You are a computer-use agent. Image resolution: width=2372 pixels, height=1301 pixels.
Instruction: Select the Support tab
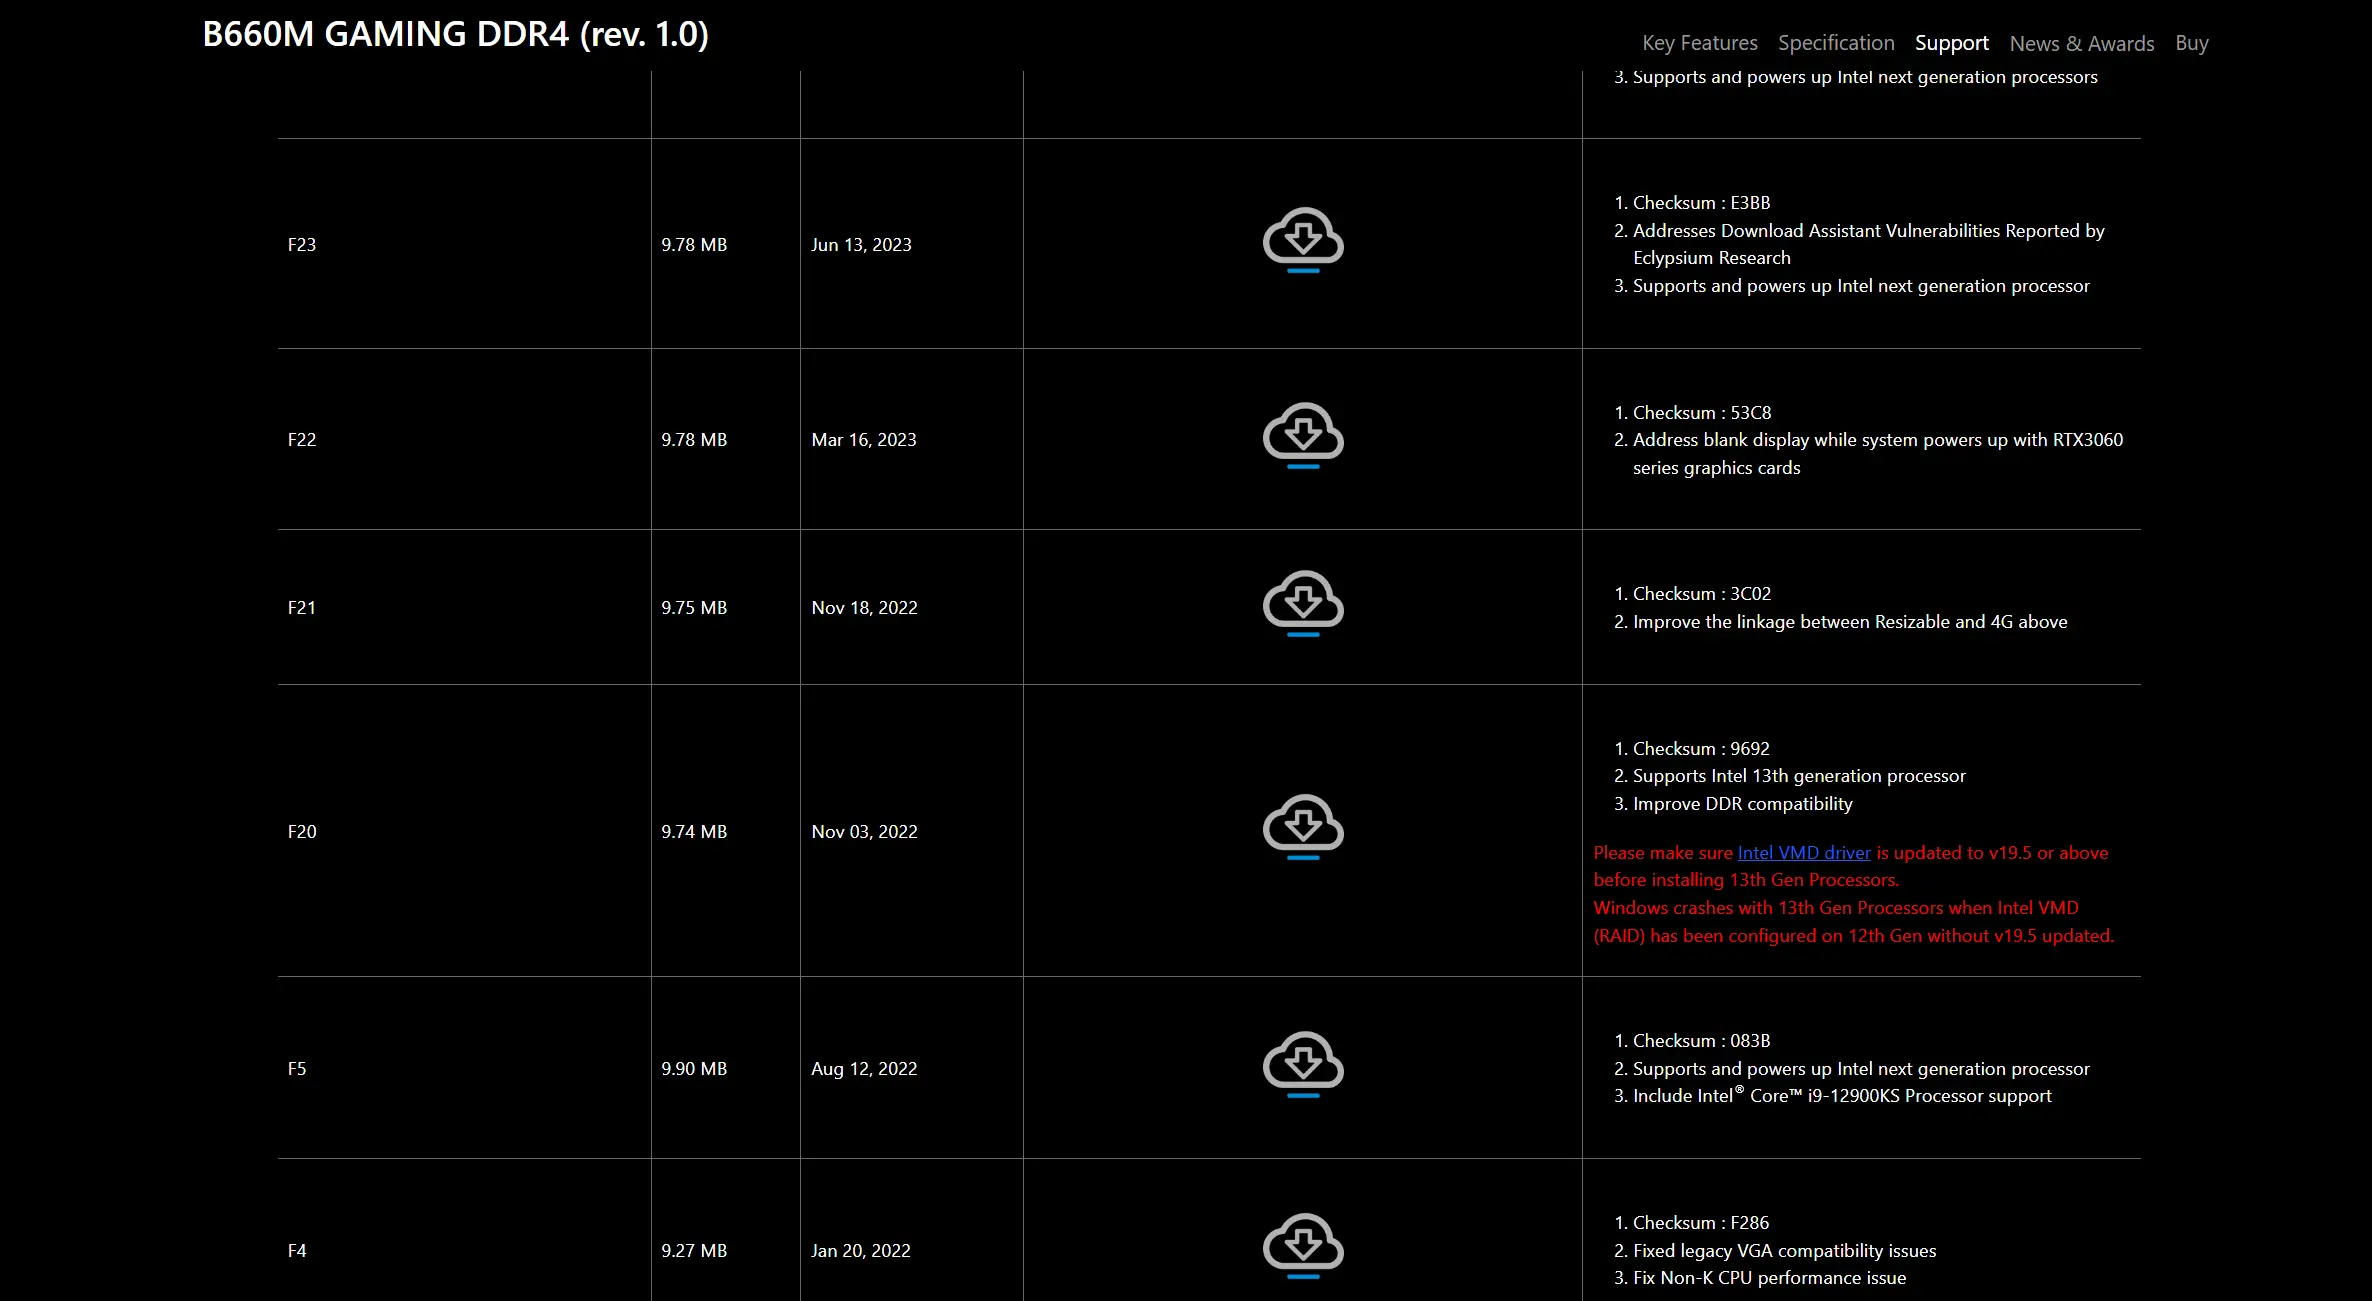point(1952,43)
